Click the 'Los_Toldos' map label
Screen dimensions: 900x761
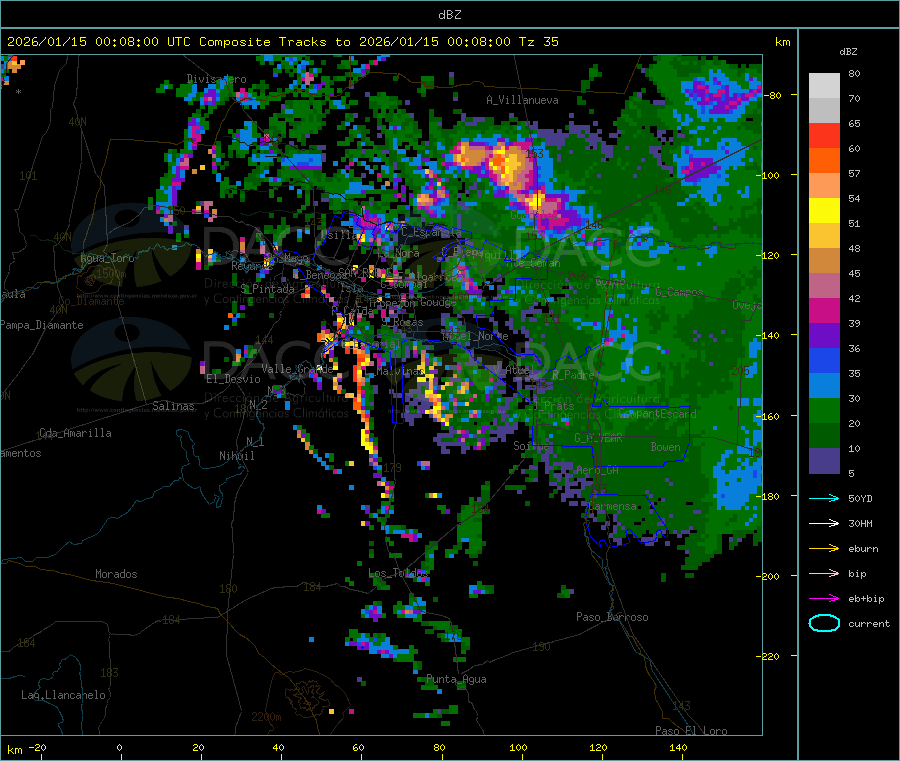pos(398,573)
